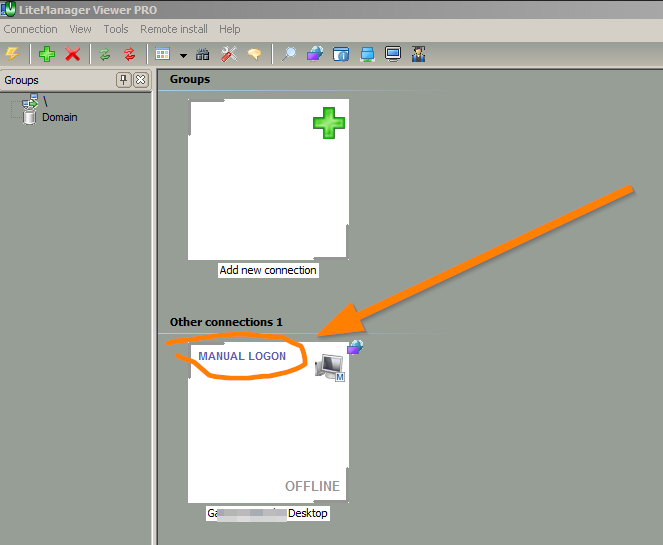Open the Connection menu
Image resolution: width=663 pixels, height=545 pixels.
(30, 29)
